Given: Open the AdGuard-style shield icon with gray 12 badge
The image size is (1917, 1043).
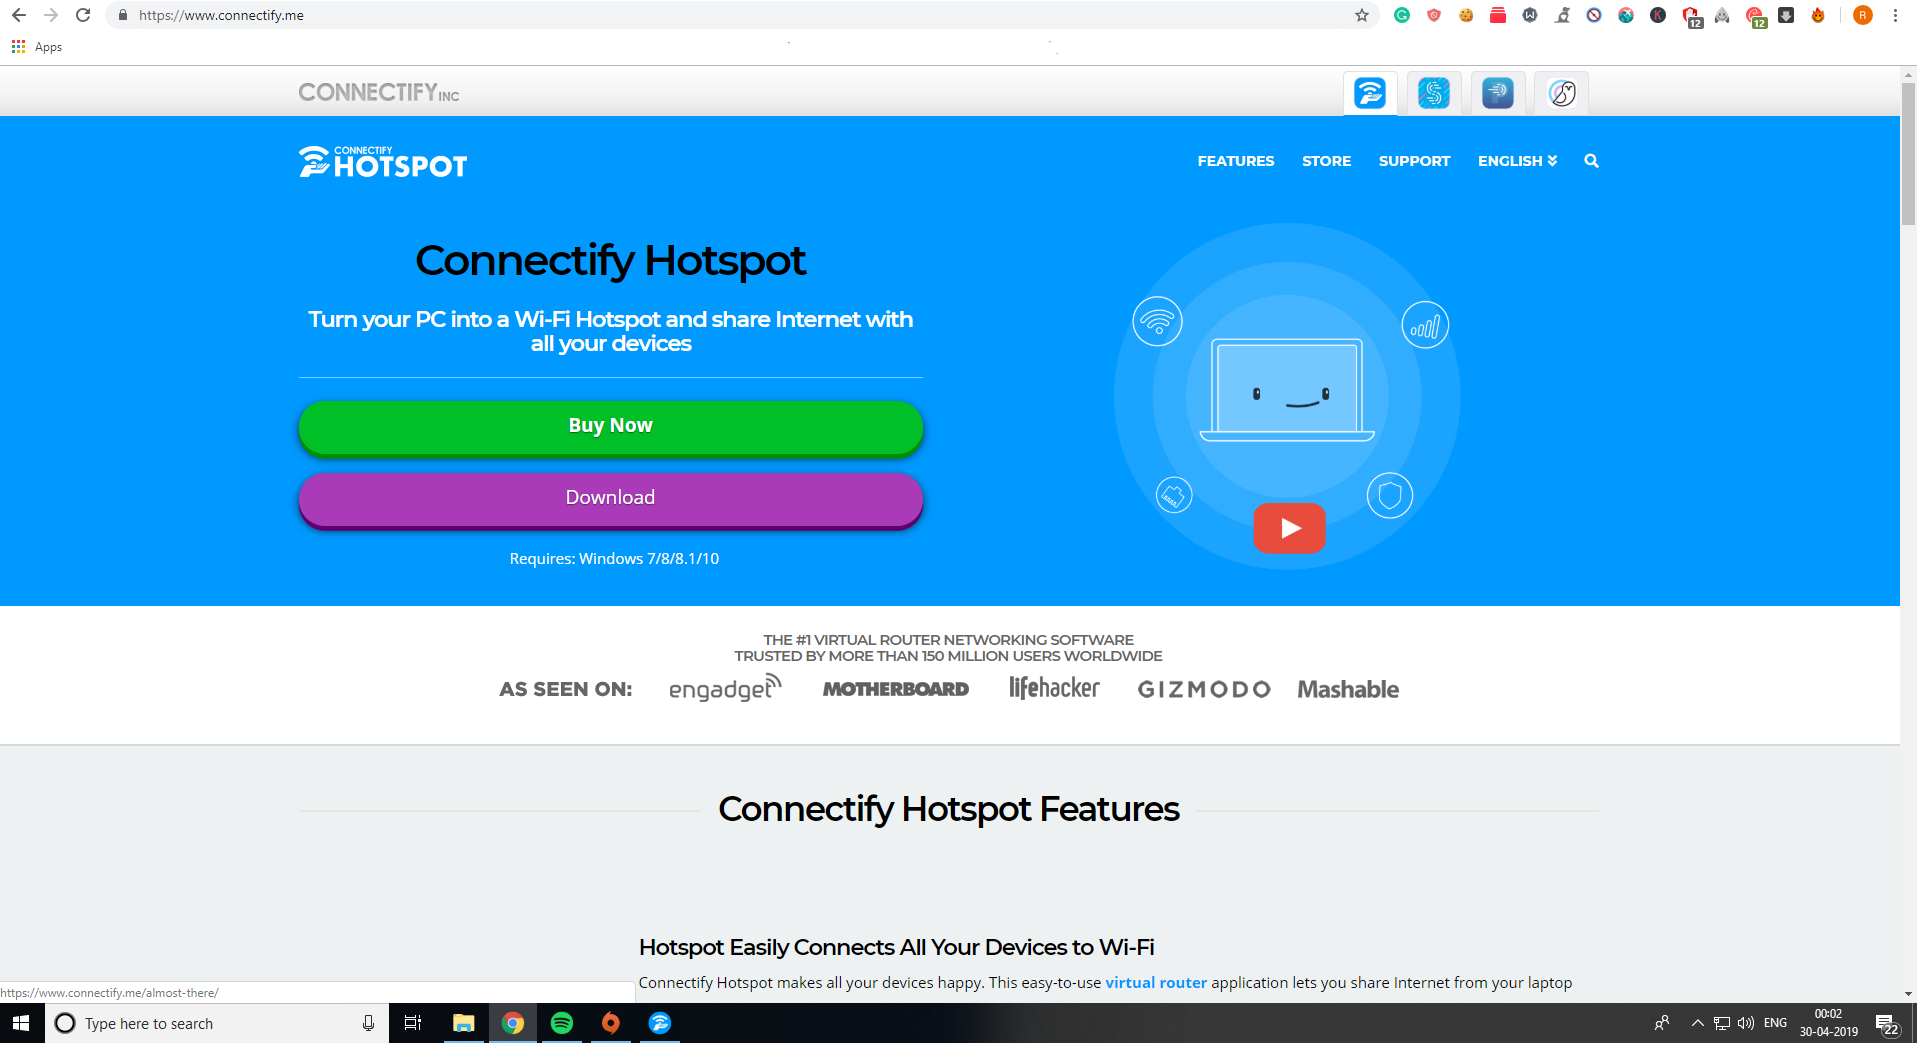Looking at the screenshot, I should [x=1692, y=17].
